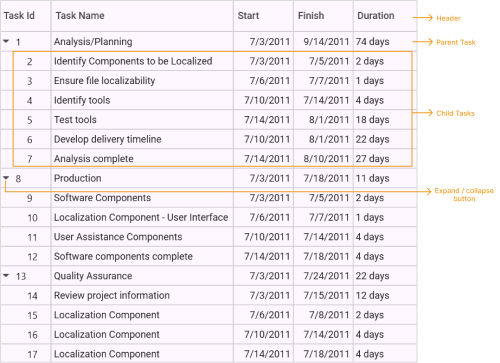500x363 pixels.
Task: Click the Duration column header
Action: tap(376, 16)
